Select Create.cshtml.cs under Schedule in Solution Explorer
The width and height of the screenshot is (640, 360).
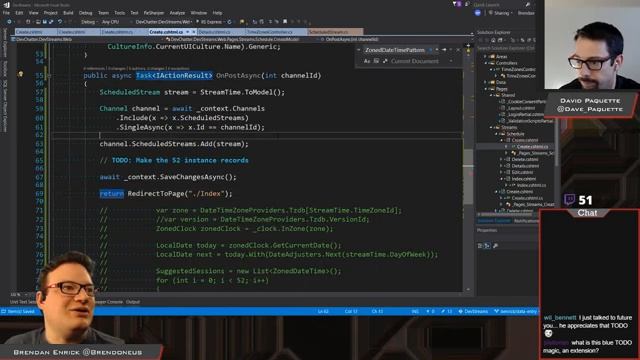coord(532,147)
